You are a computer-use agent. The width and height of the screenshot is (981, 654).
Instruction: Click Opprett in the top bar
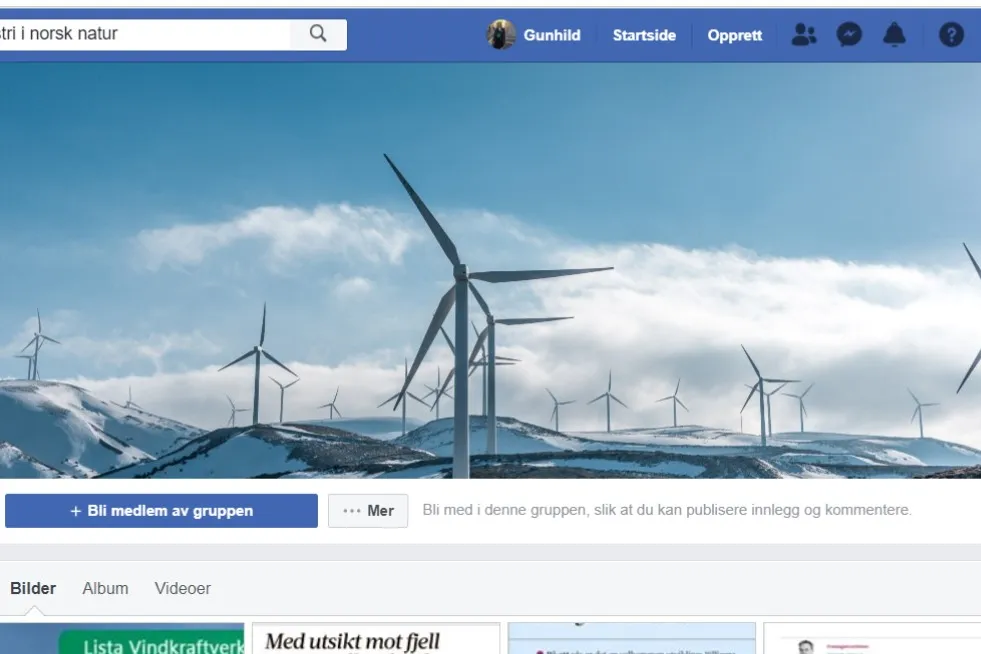coord(734,35)
